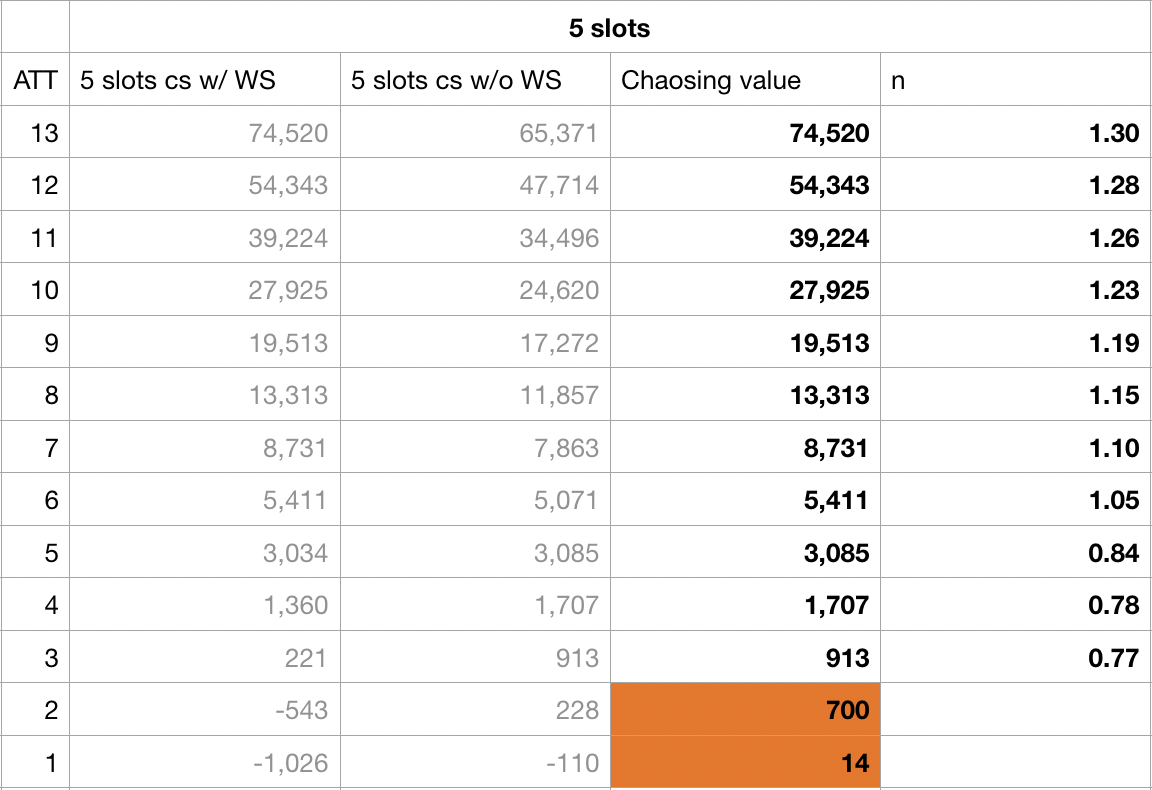The width and height of the screenshot is (1152, 790).
Task: Click the n value 0.84 cell
Action: (x=1015, y=553)
